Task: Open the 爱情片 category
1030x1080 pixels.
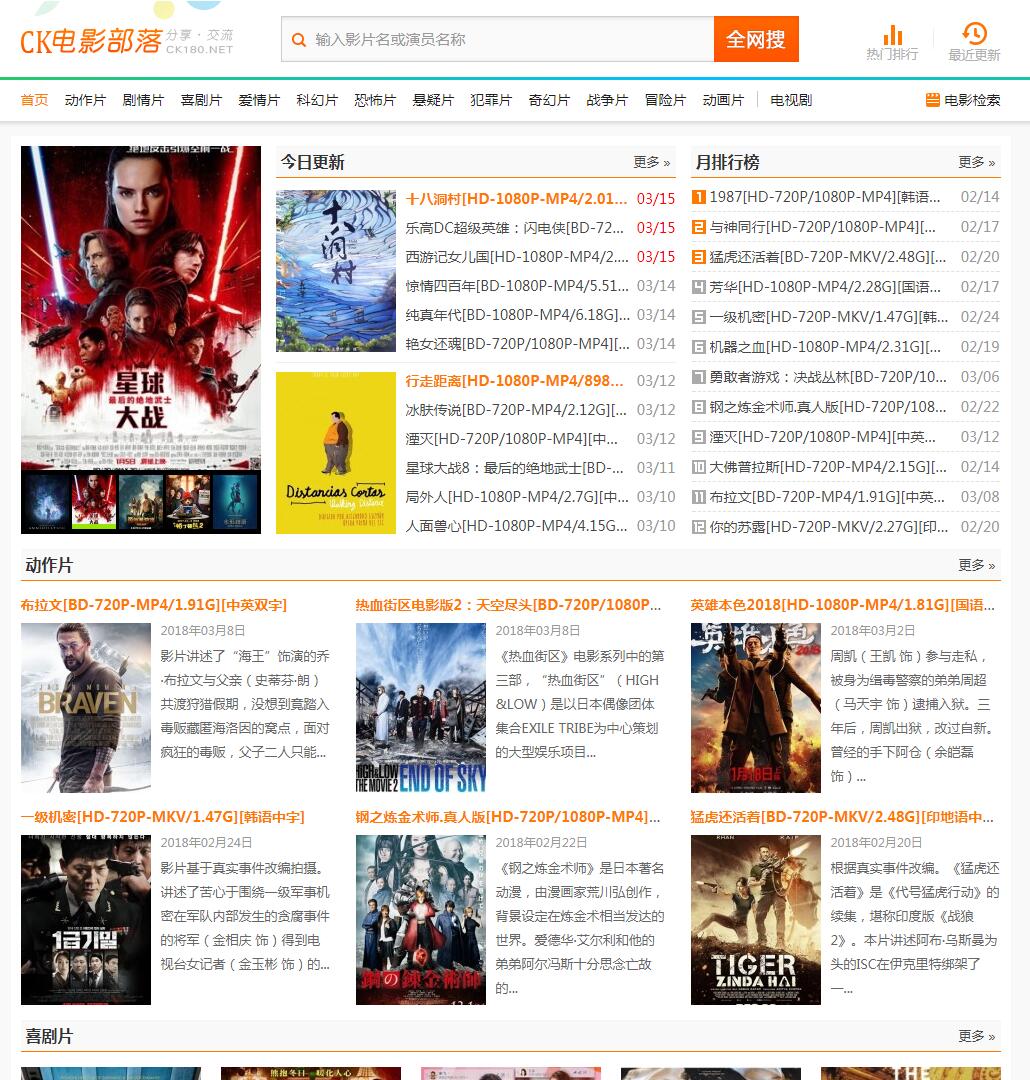Action: point(259,100)
